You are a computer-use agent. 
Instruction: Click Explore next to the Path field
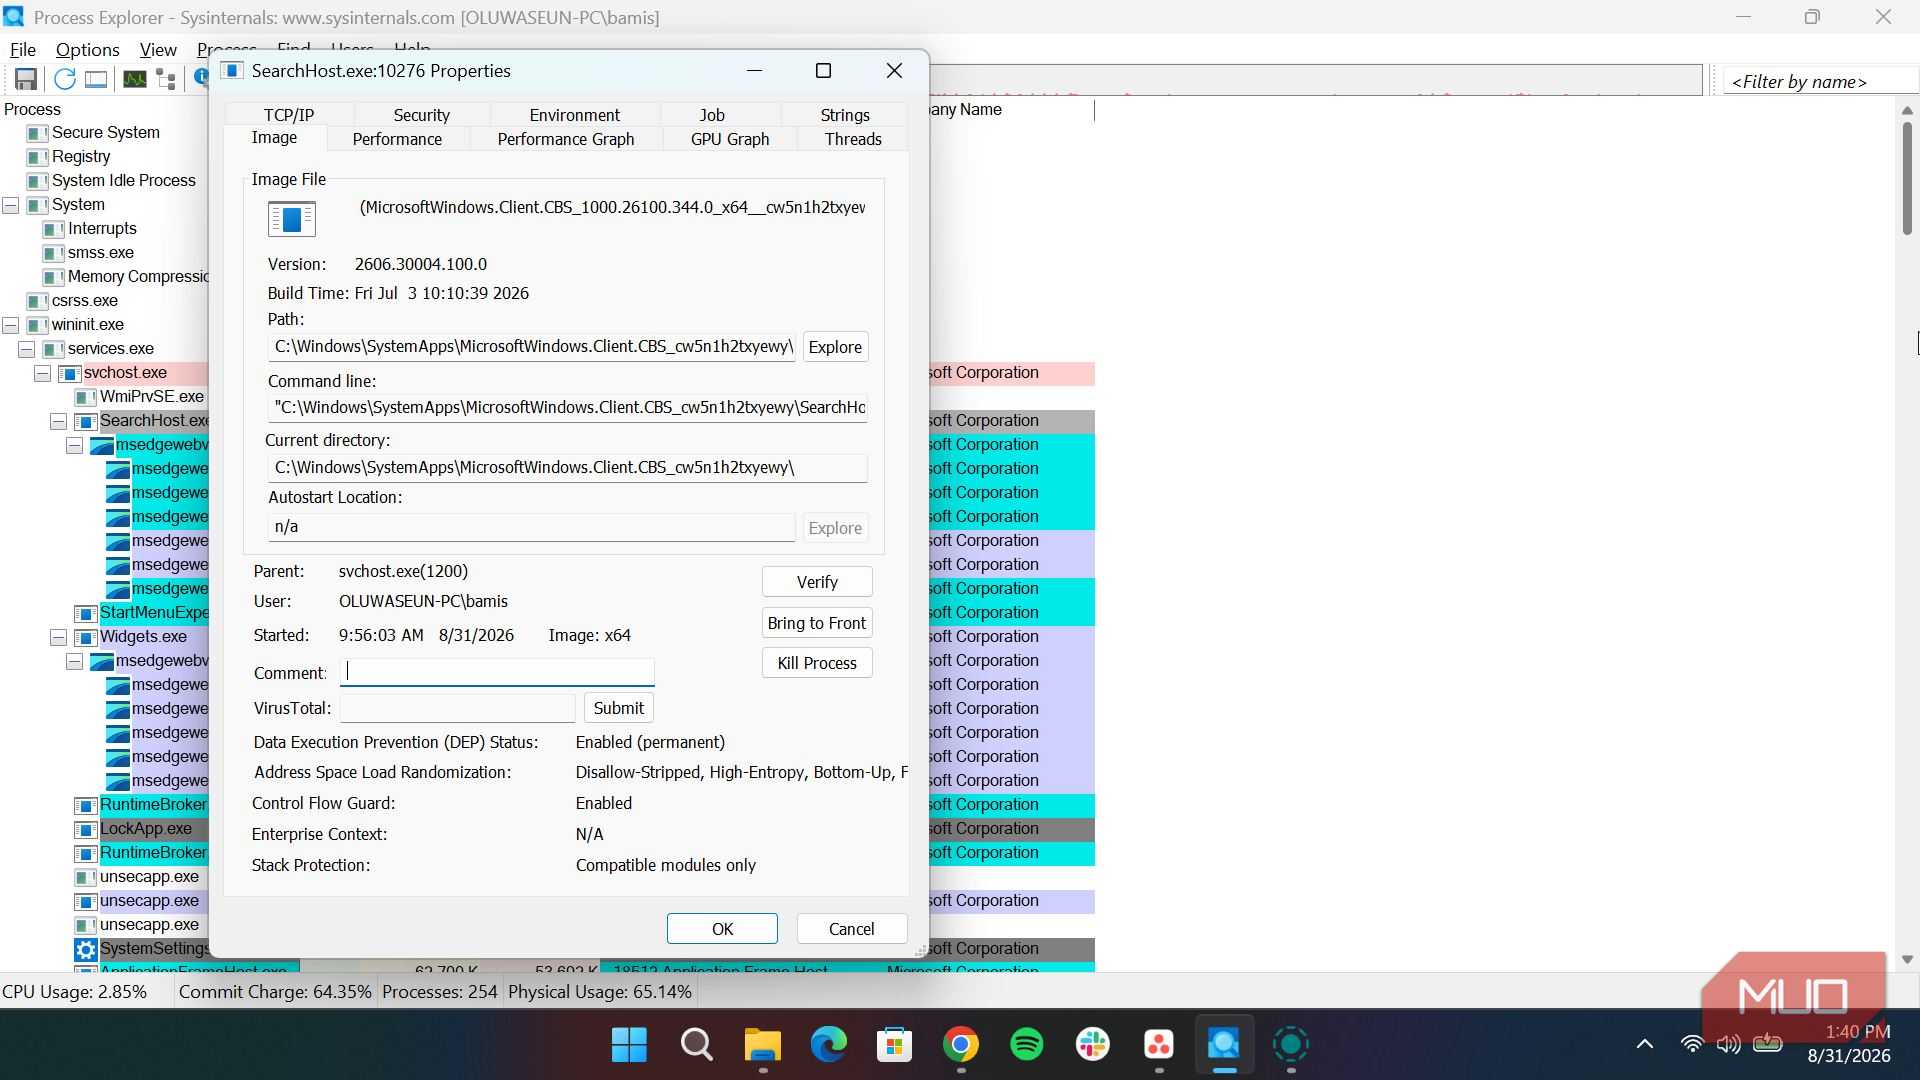pos(835,347)
